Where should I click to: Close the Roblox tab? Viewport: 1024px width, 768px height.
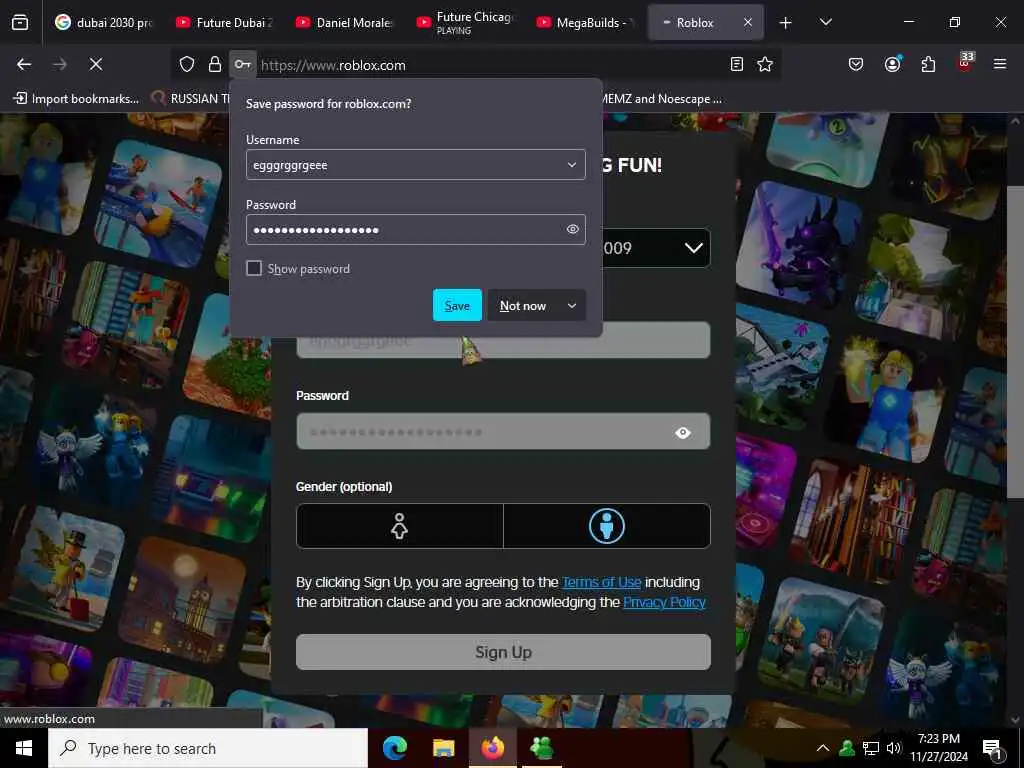tap(748, 22)
